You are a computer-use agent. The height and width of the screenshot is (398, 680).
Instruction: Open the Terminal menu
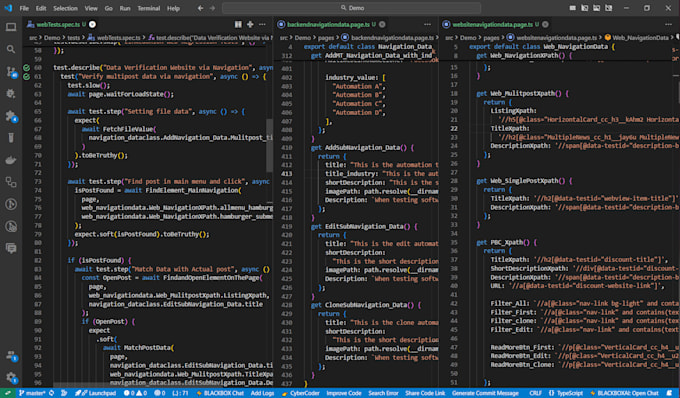pyautogui.click(x=148, y=8)
